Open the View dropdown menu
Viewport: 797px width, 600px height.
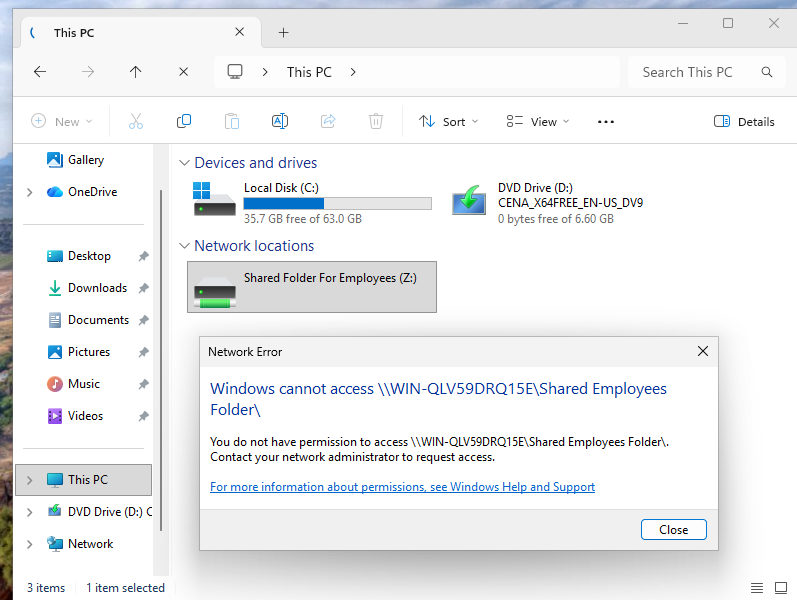coord(538,121)
